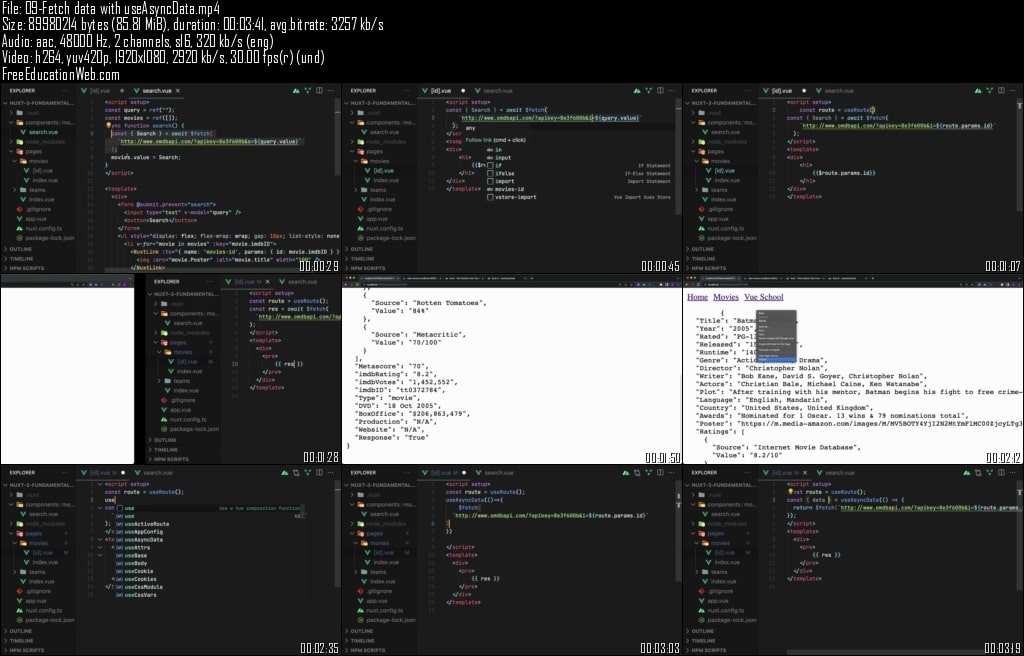Image resolution: width=1024 pixels, height=656 pixels.
Task: Click the movies.value = Search line, 00:00:29 frame
Action: tap(146, 157)
